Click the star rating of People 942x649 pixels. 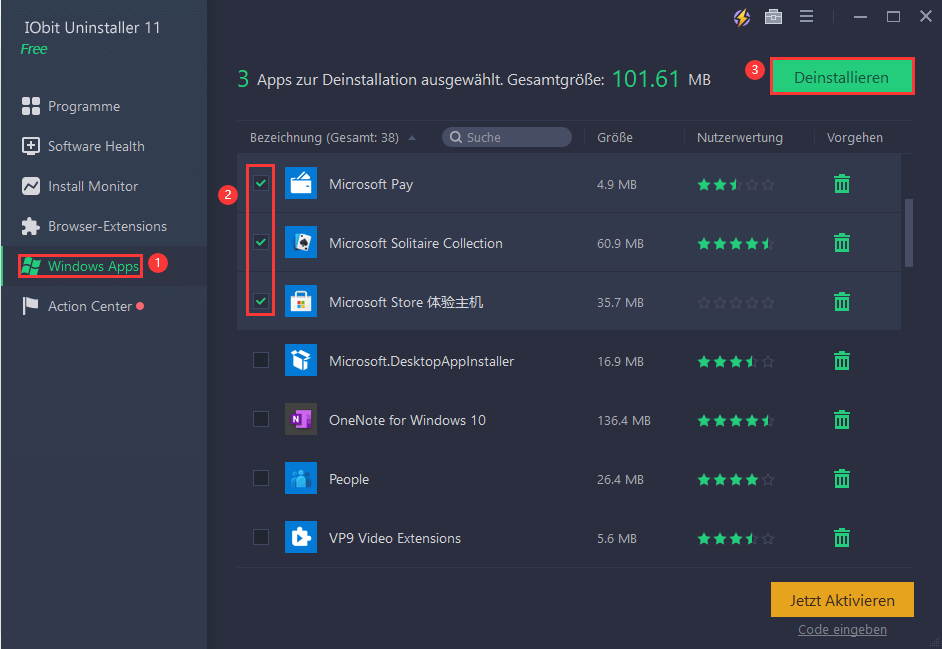735,480
